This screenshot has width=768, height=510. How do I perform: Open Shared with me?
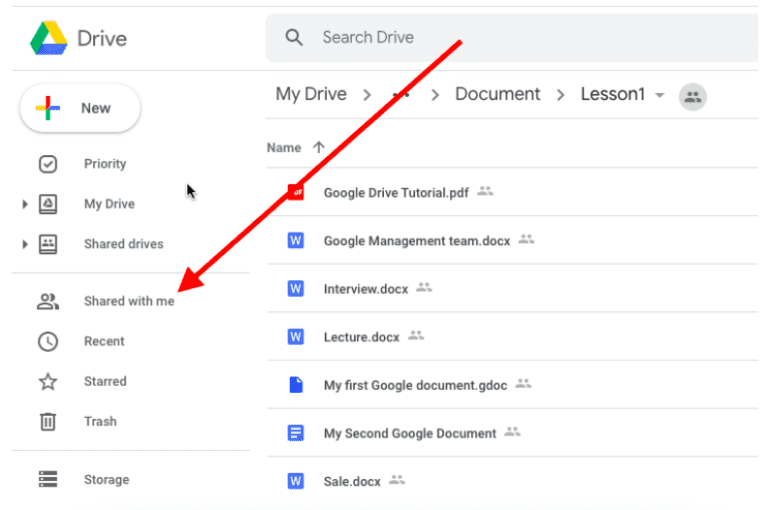(129, 301)
